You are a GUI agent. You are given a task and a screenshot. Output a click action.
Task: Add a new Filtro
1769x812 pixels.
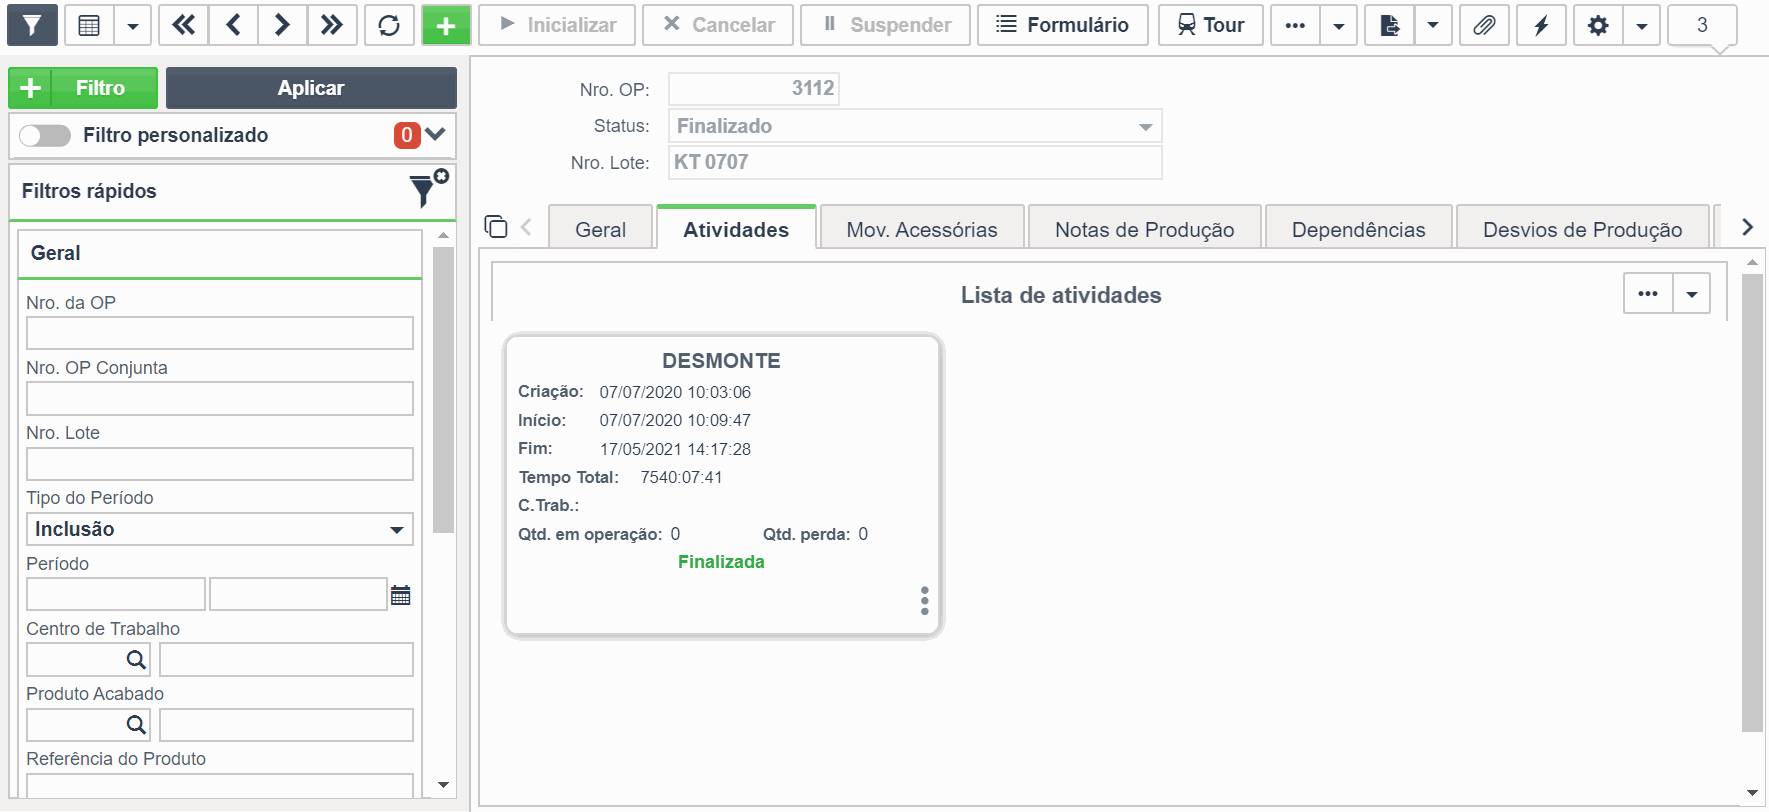[83, 88]
